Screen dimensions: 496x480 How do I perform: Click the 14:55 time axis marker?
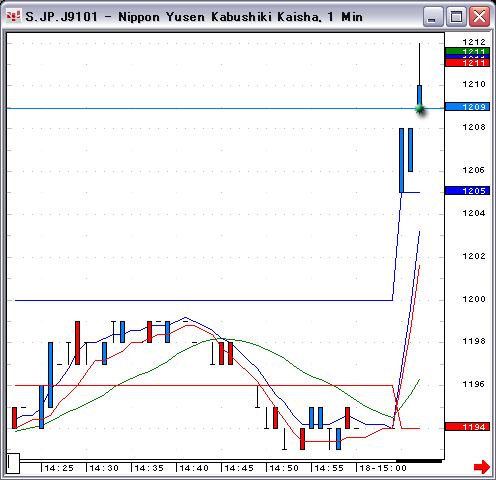click(329, 468)
